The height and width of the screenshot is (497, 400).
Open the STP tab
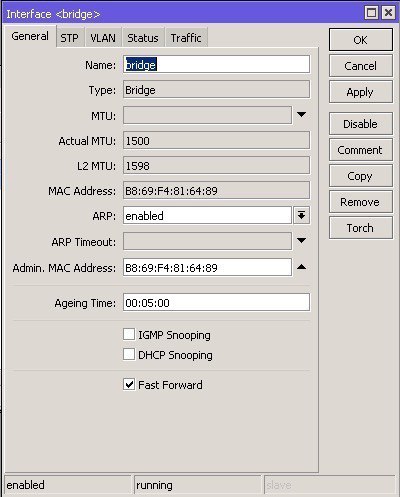69,38
